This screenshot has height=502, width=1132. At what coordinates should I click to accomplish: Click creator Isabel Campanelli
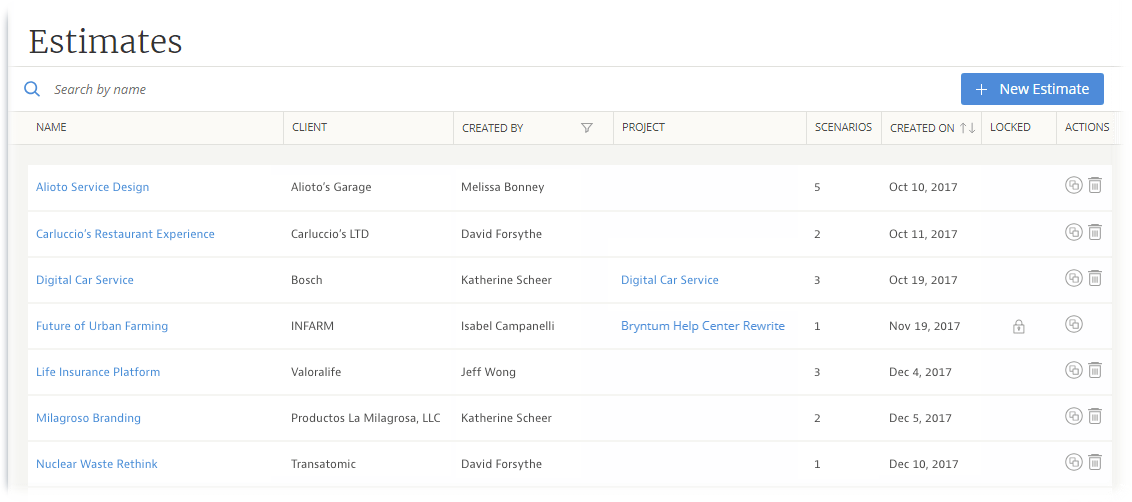[x=508, y=326]
